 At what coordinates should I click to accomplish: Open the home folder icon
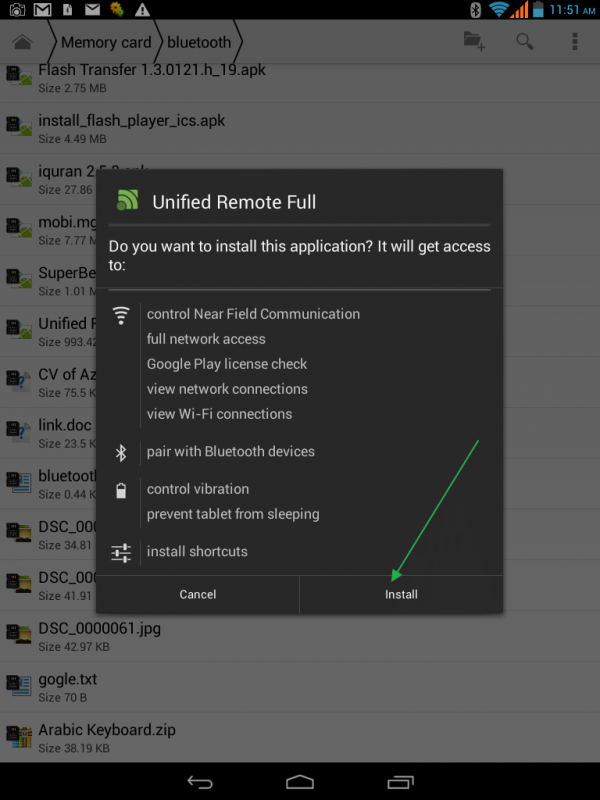pos(22,42)
